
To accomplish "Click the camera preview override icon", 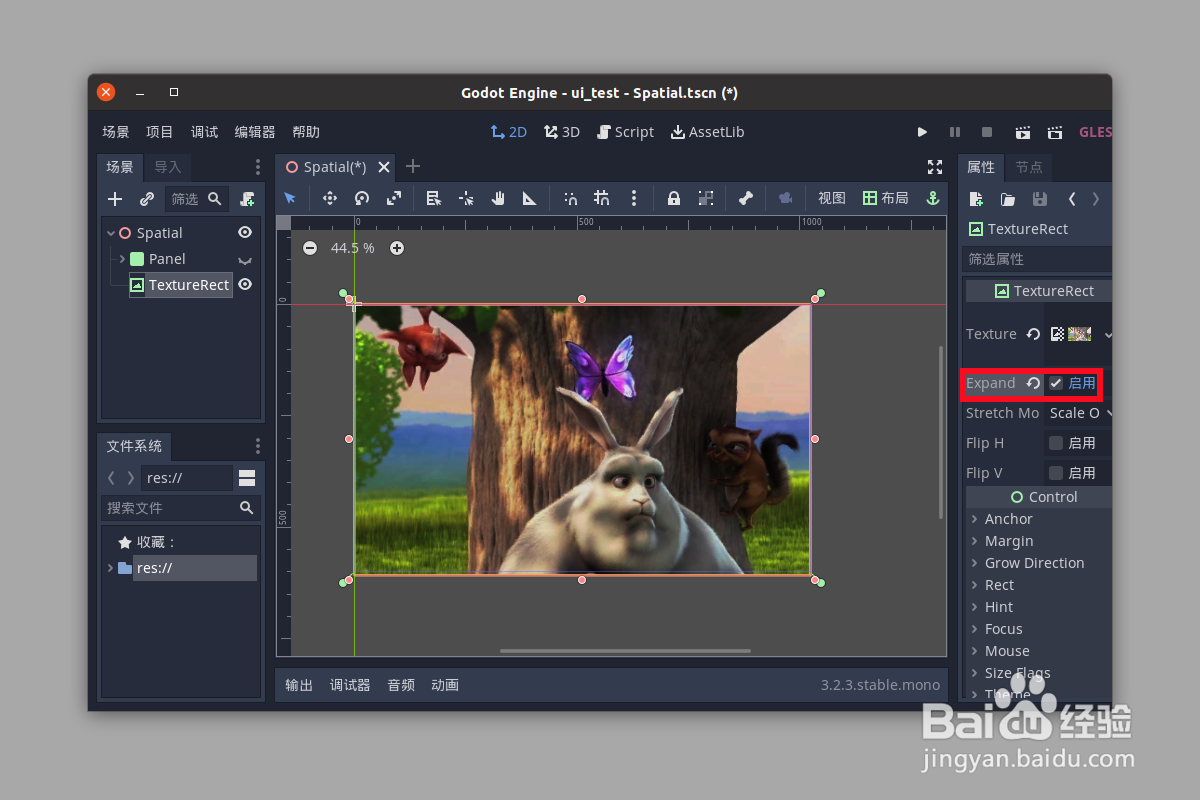I will point(785,198).
